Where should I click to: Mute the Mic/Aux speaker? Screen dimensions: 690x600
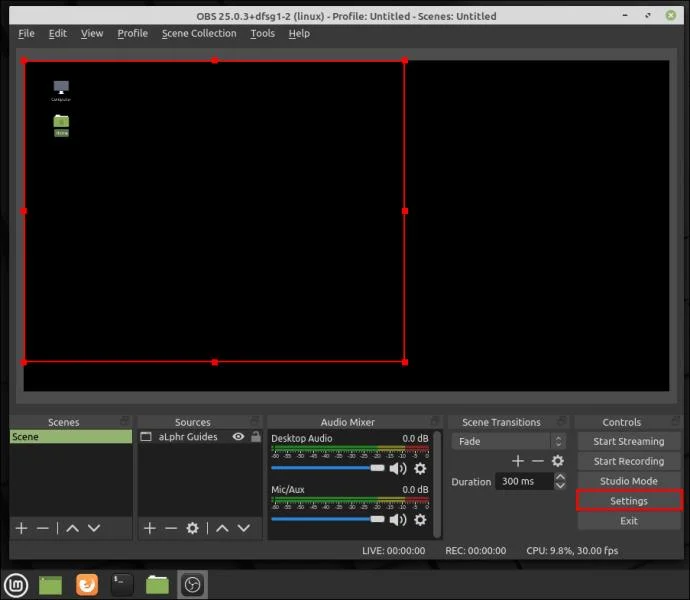[398, 520]
